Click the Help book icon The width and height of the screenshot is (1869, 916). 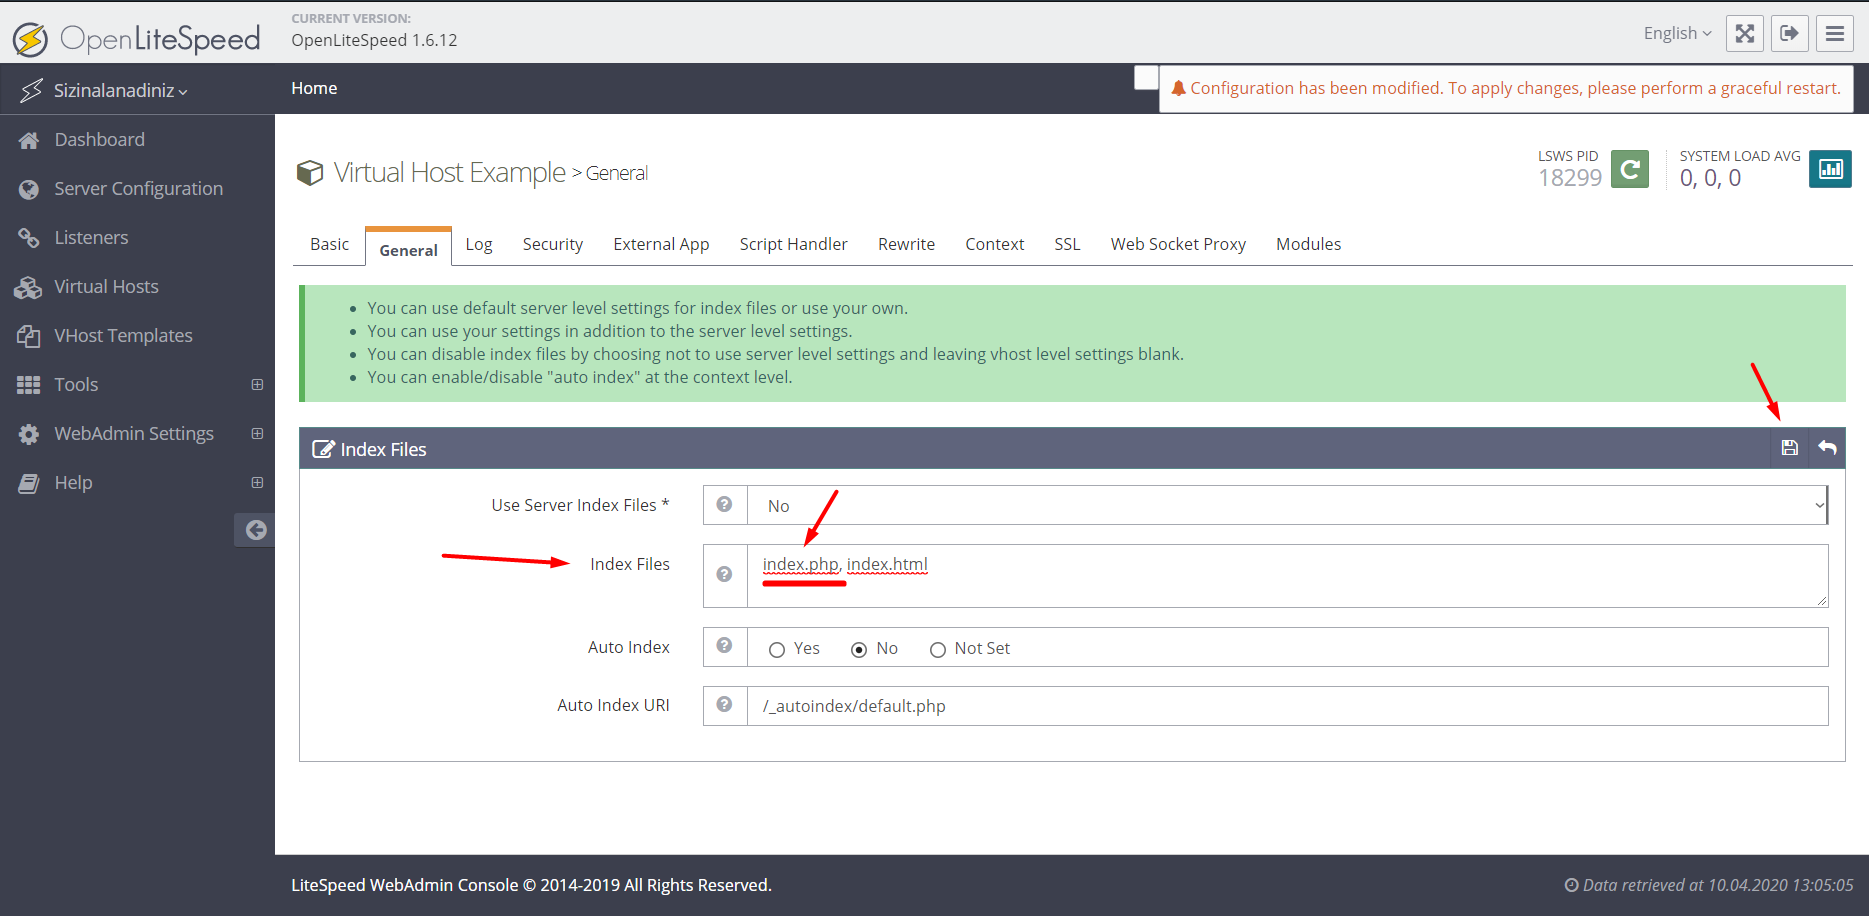tap(29, 483)
